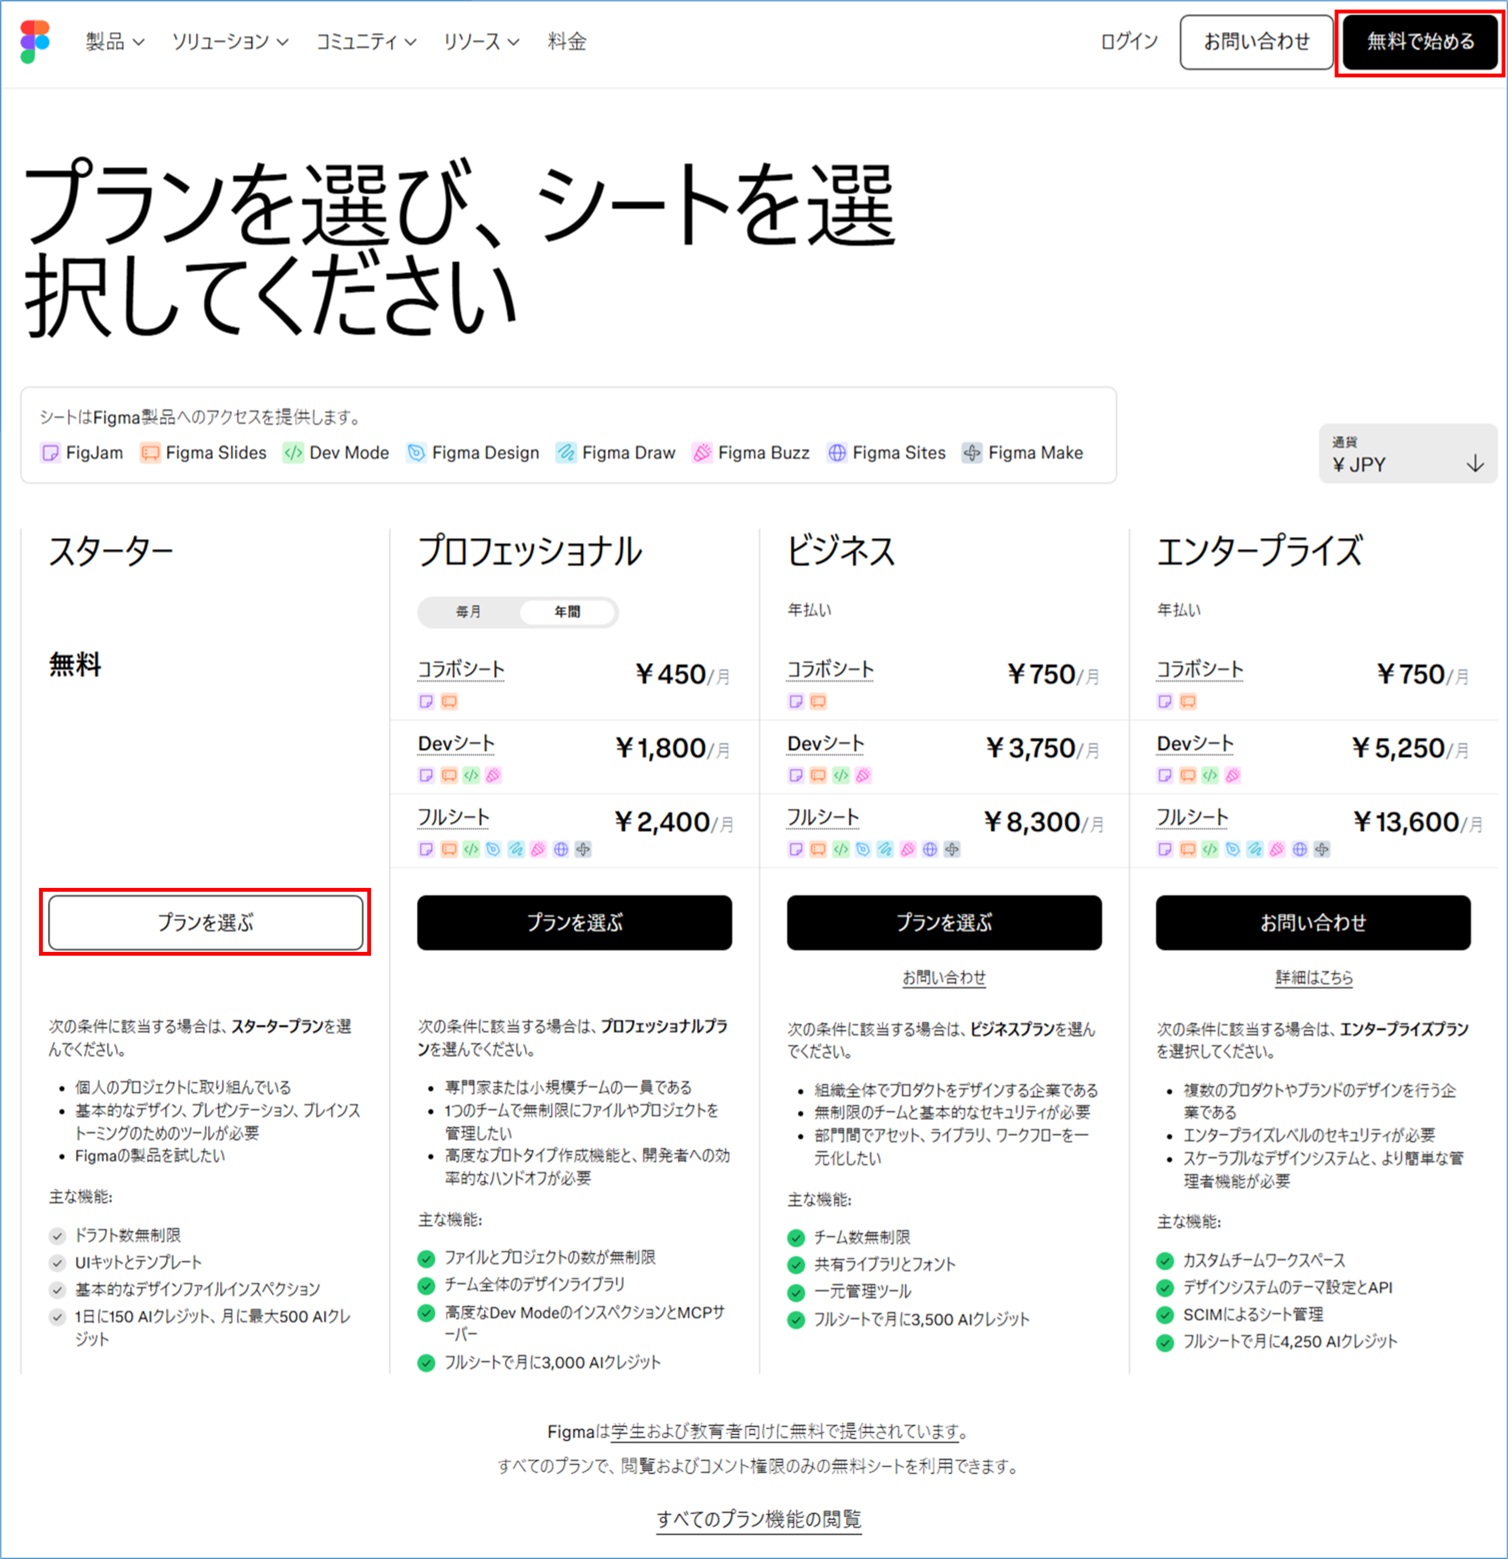
Task: Click the エンタープライズ plan heading
Action: pos(1260,551)
